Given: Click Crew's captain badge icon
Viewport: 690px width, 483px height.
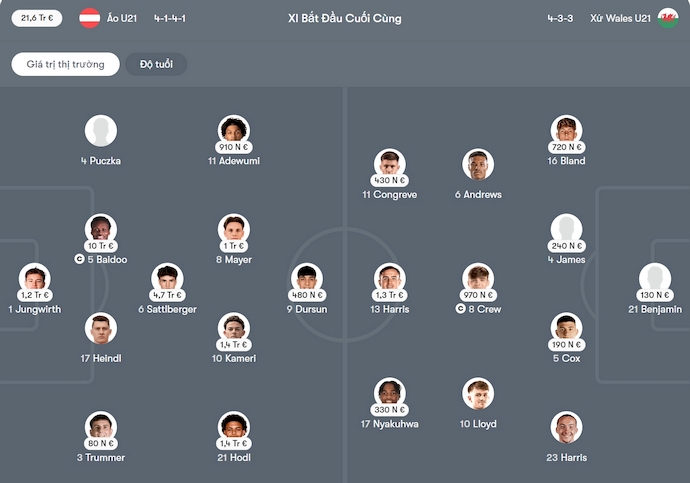Looking at the screenshot, I should [460, 310].
